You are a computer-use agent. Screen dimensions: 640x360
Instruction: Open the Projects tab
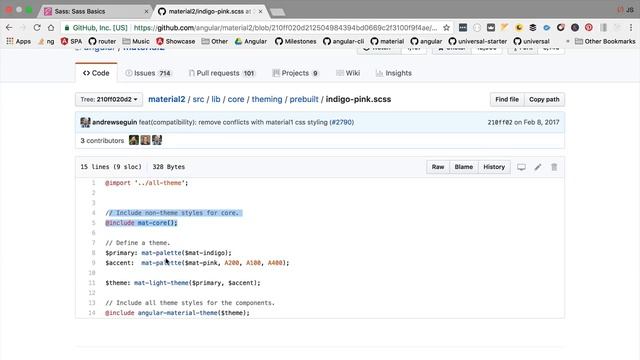point(295,73)
